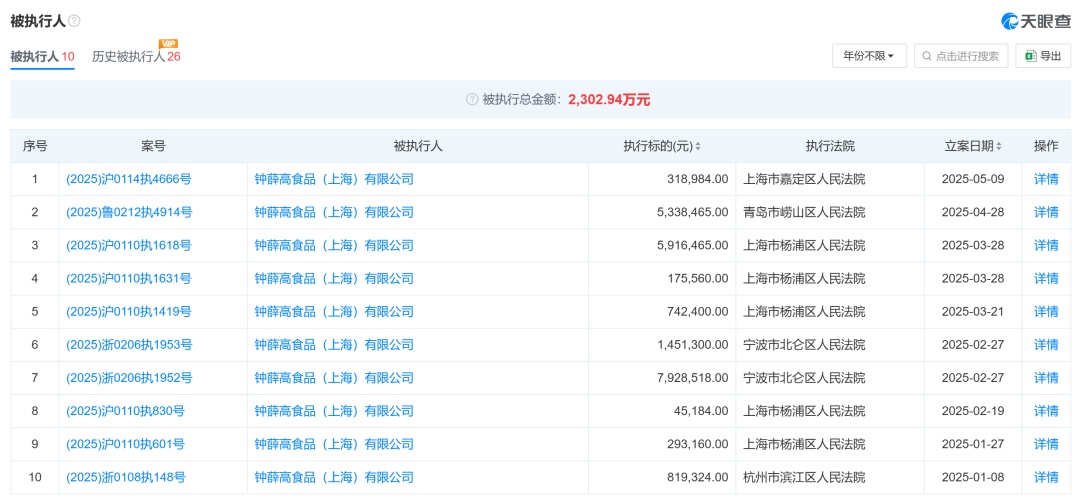Open case (2025)浙0206执1952号
The width and height of the screenshot is (1080, 504).
tap(128, 378)
